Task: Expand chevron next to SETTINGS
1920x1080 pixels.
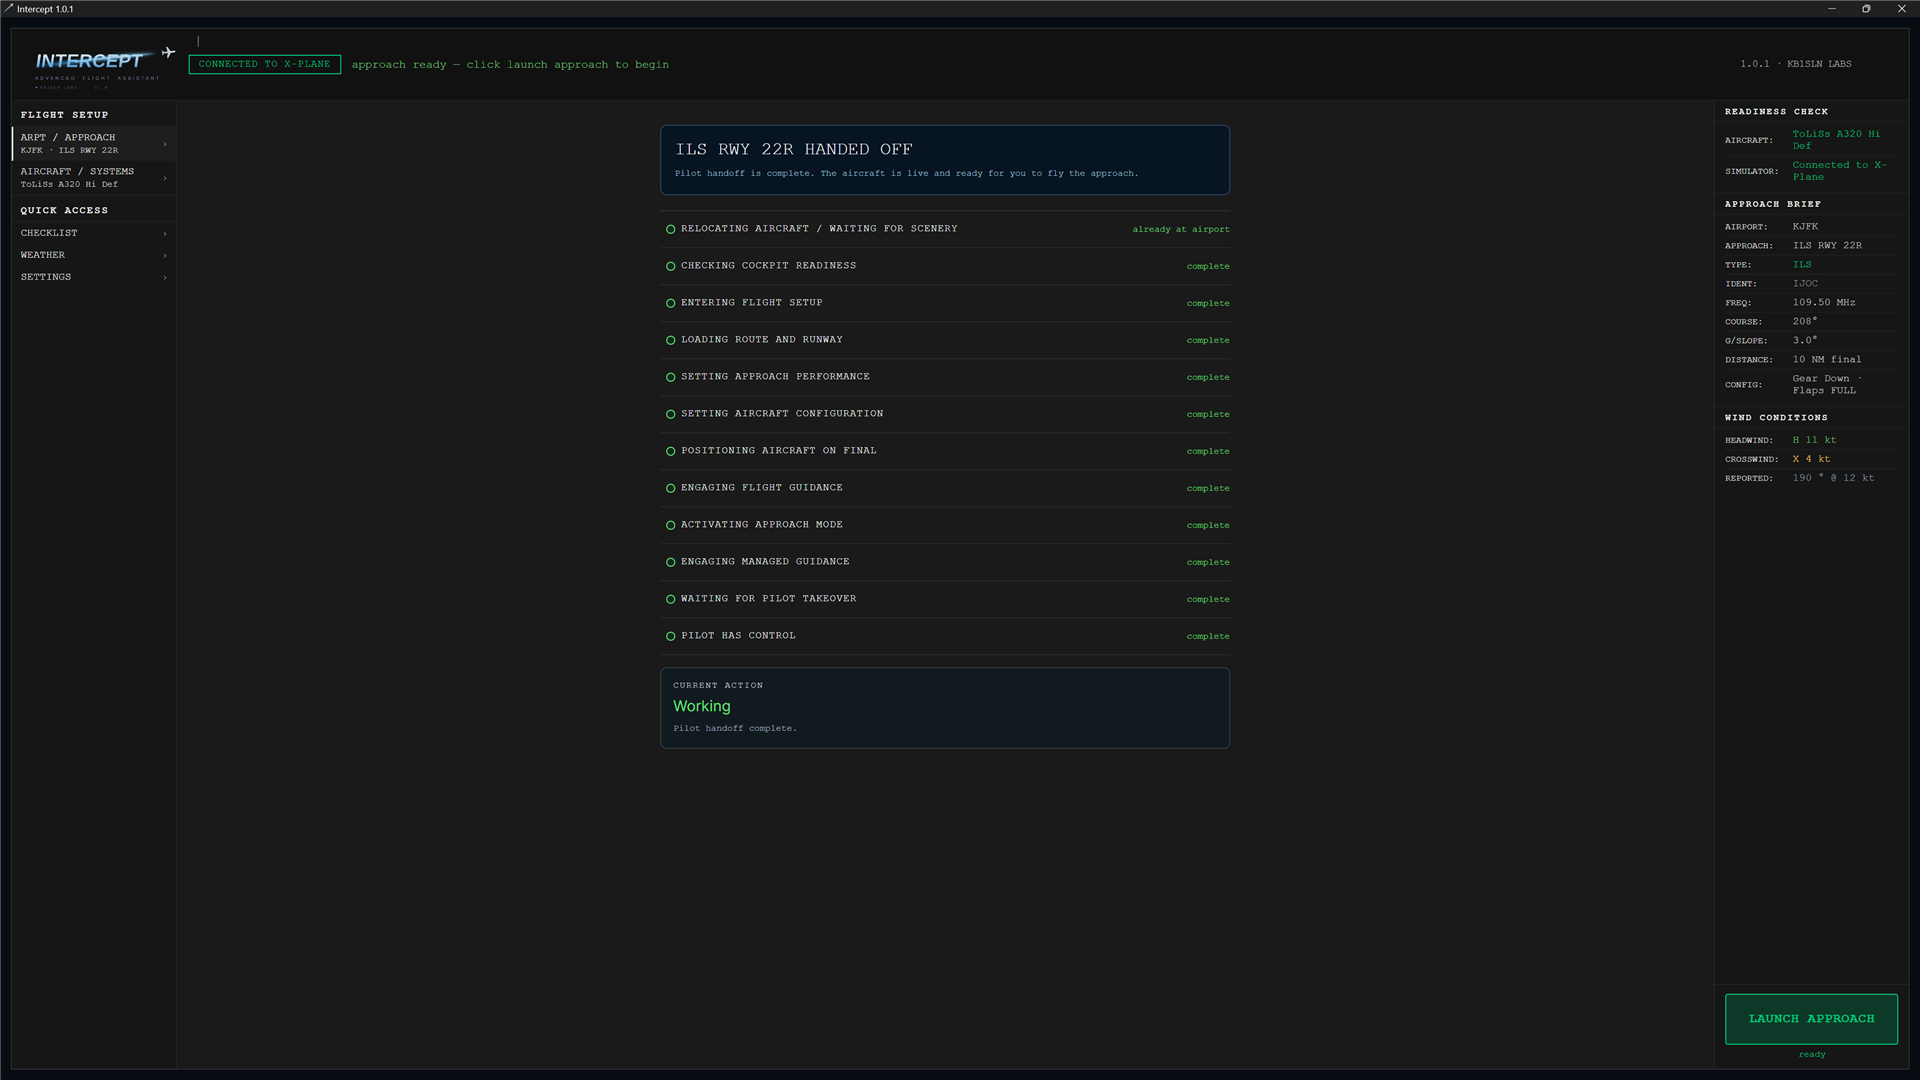Action: [x=165, y=277]
